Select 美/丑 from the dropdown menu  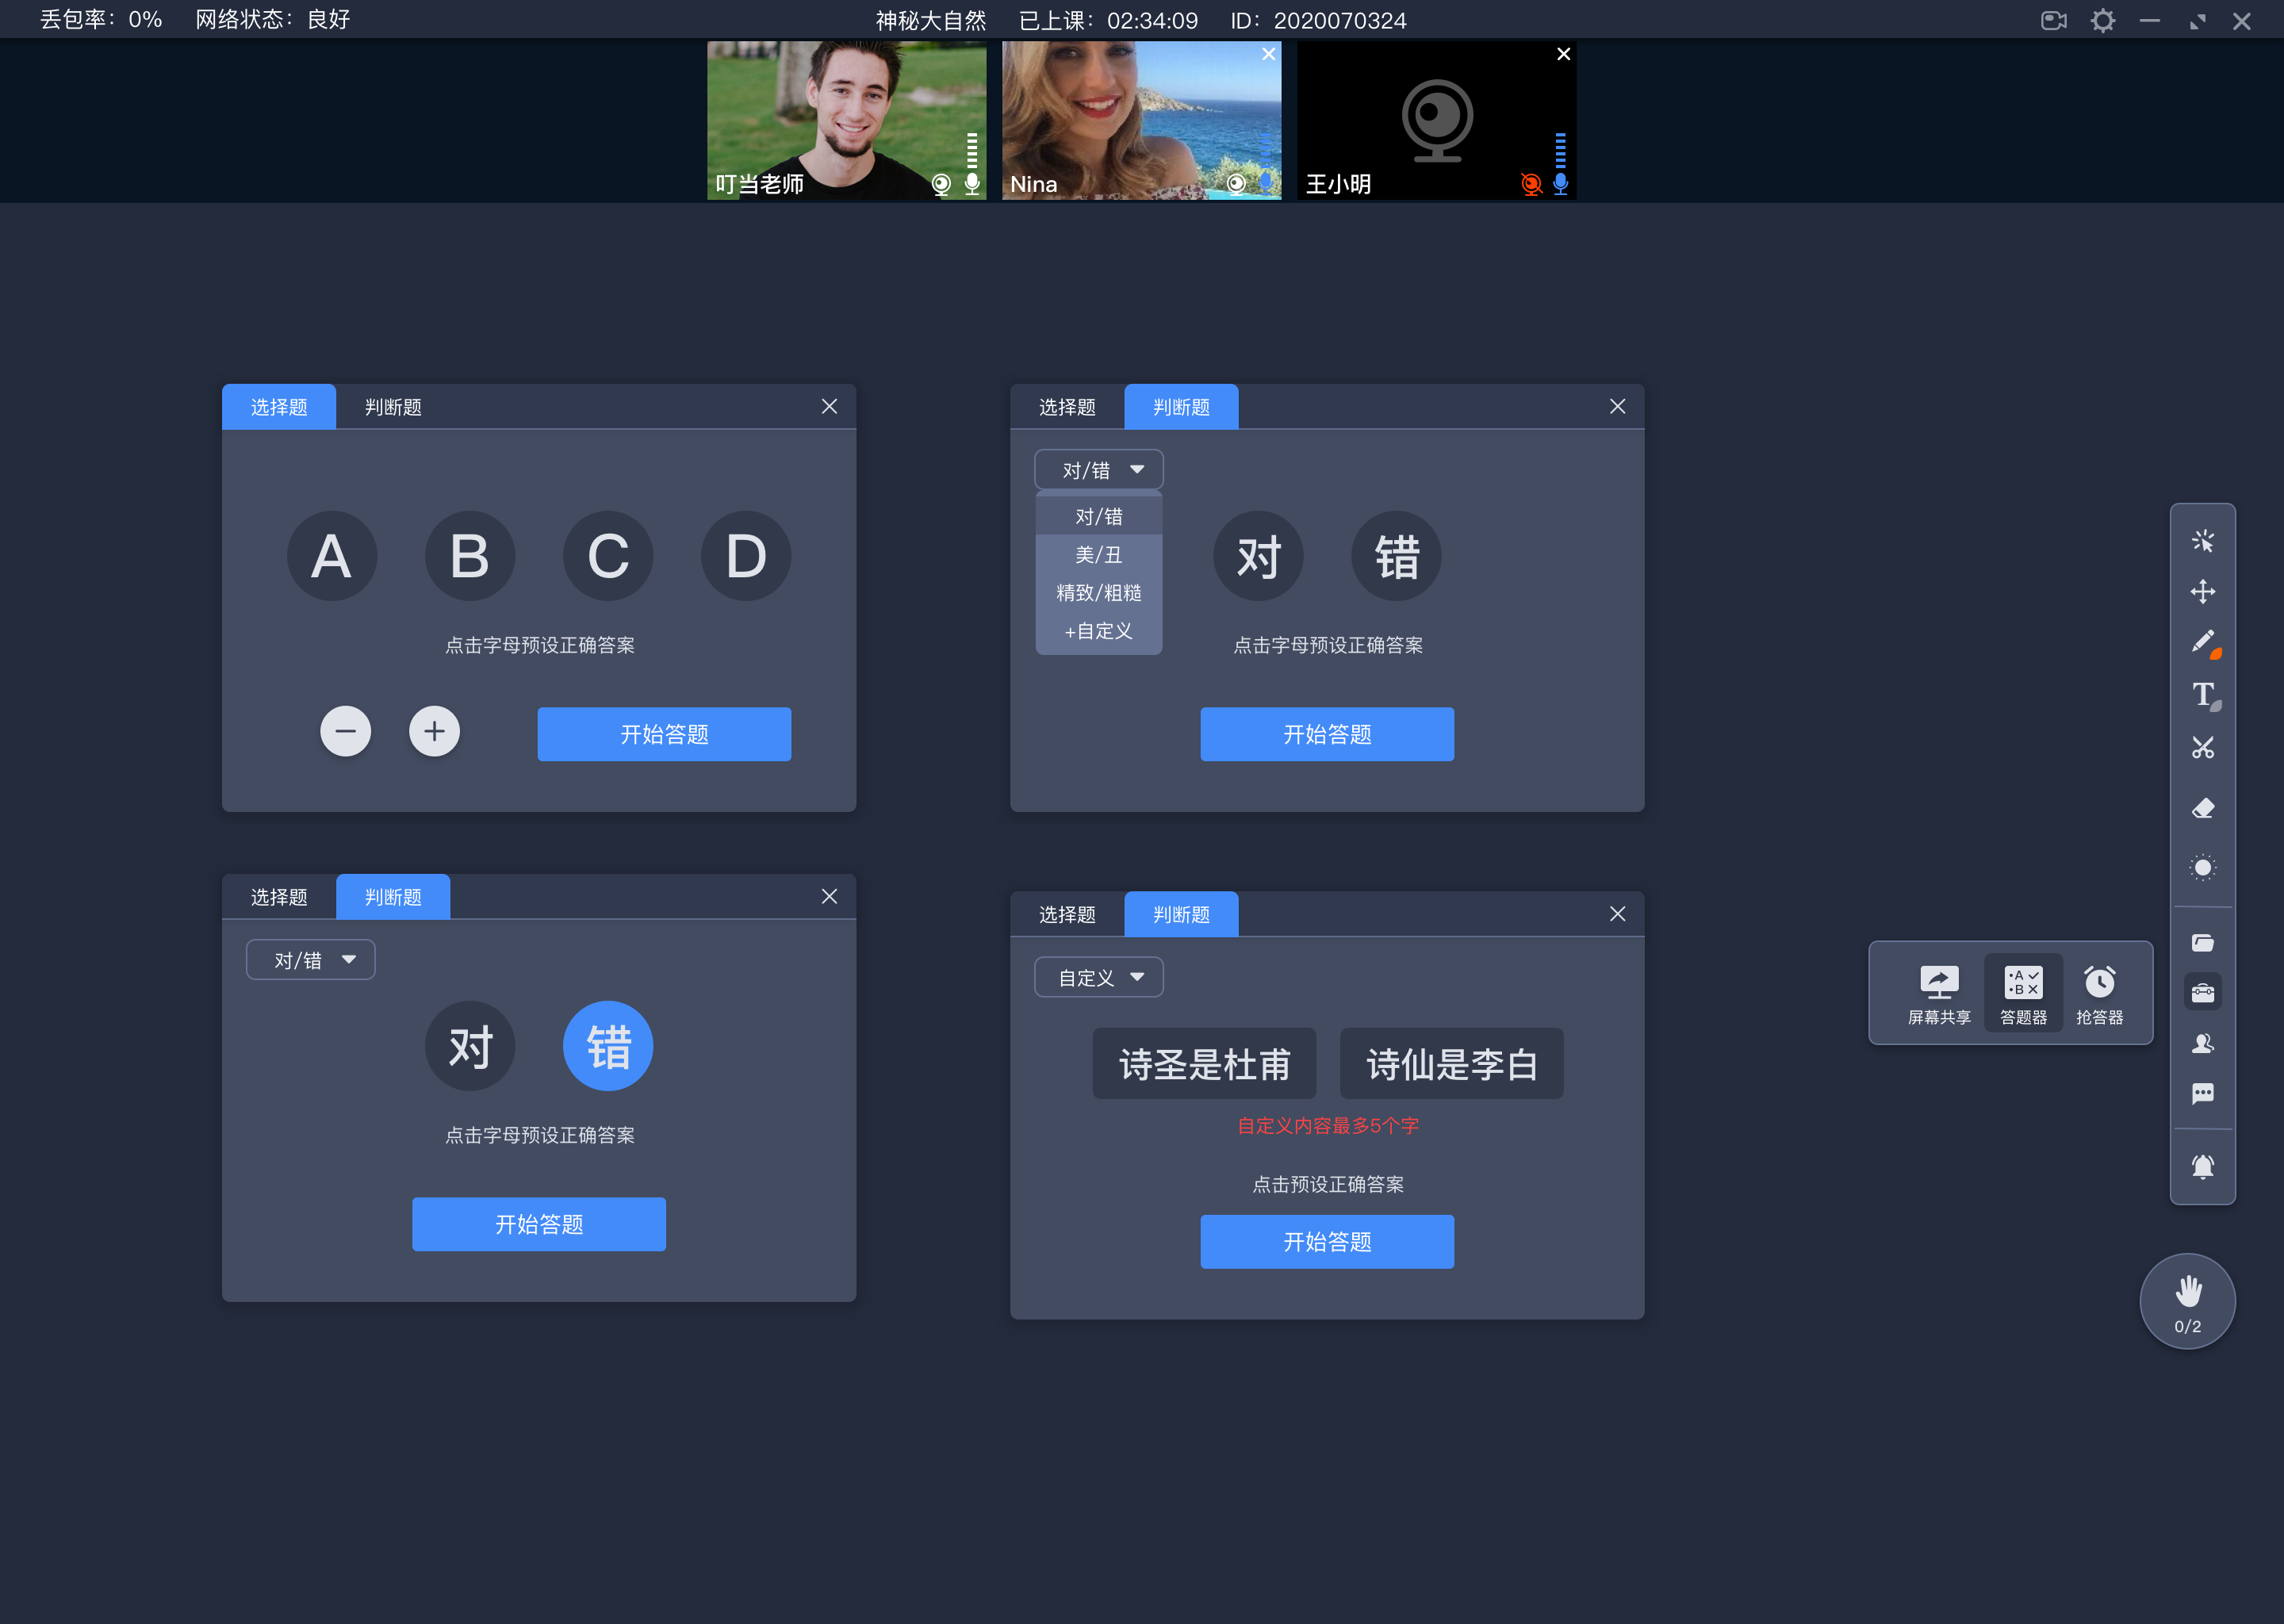click(x=1094, y=553)
